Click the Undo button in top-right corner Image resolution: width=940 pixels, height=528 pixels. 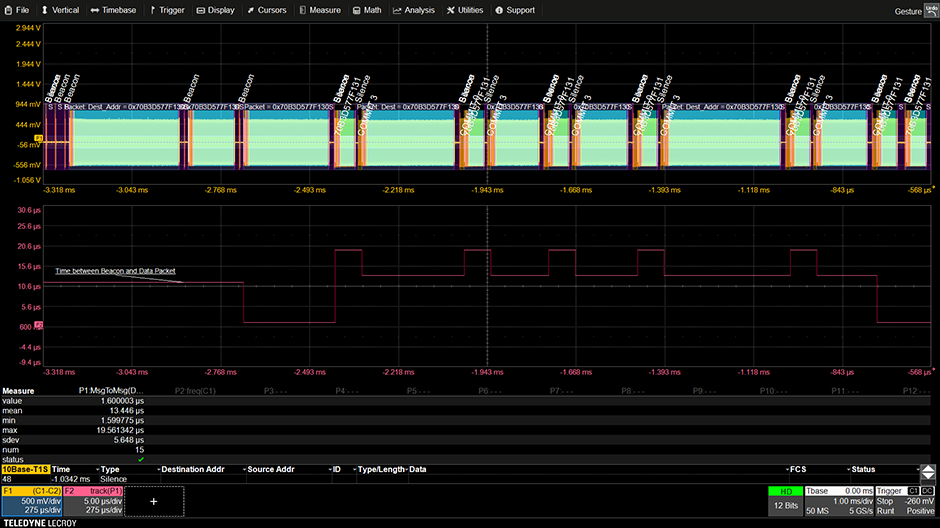click(931, 9)
